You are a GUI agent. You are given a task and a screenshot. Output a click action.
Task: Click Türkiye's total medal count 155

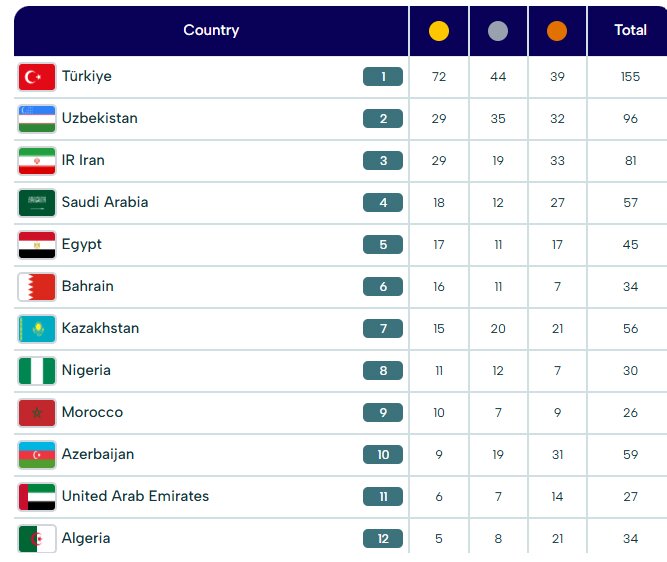tap(630, 77)
